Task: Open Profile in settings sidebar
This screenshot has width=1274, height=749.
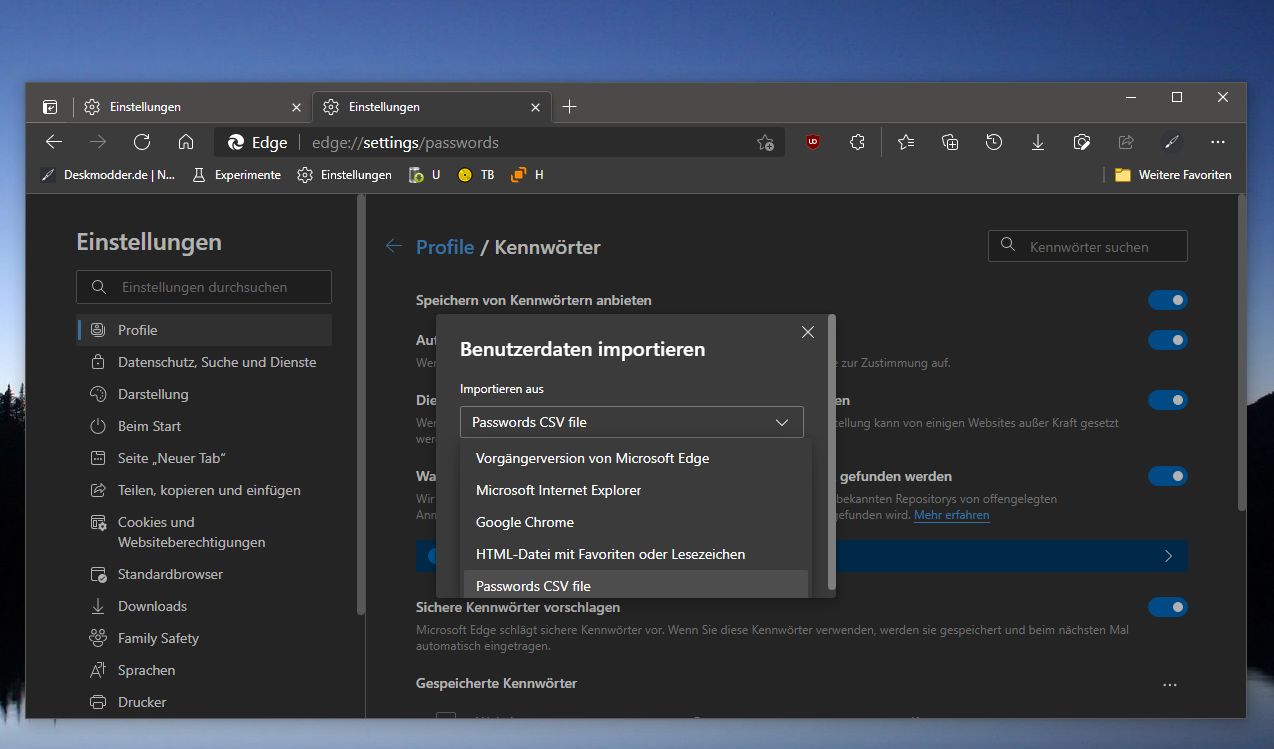Action: pyautogui.click(x=204, y=330)
